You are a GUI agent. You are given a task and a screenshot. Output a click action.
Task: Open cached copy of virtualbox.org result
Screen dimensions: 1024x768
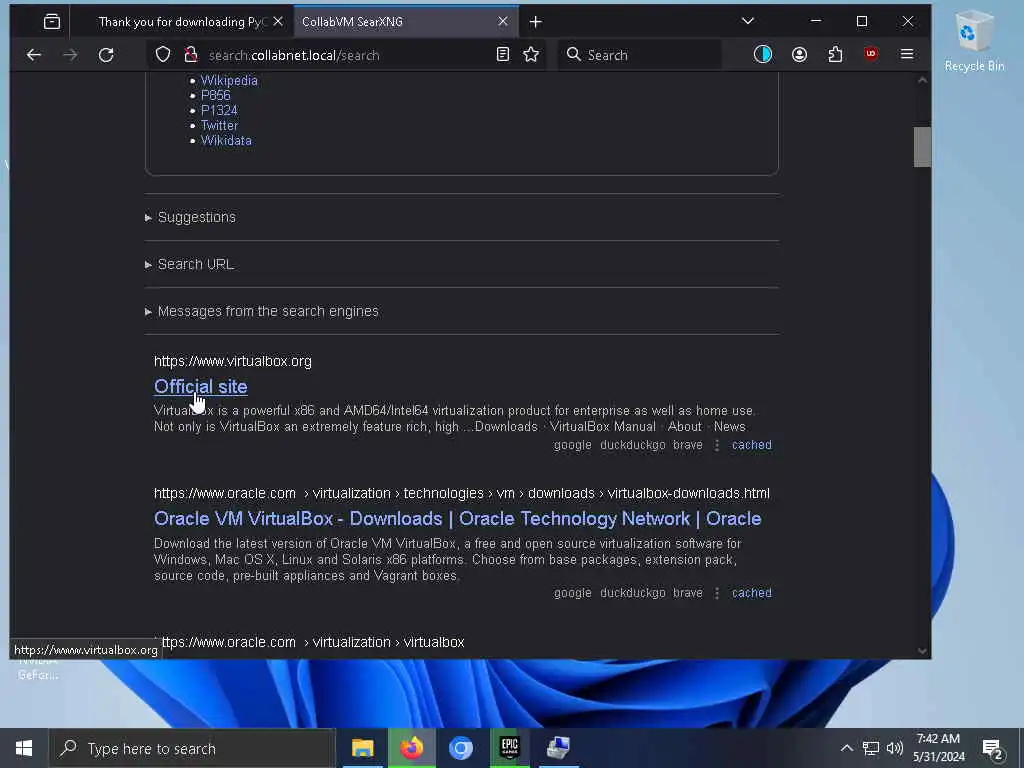pyautogui.click(x=752, y=445)
